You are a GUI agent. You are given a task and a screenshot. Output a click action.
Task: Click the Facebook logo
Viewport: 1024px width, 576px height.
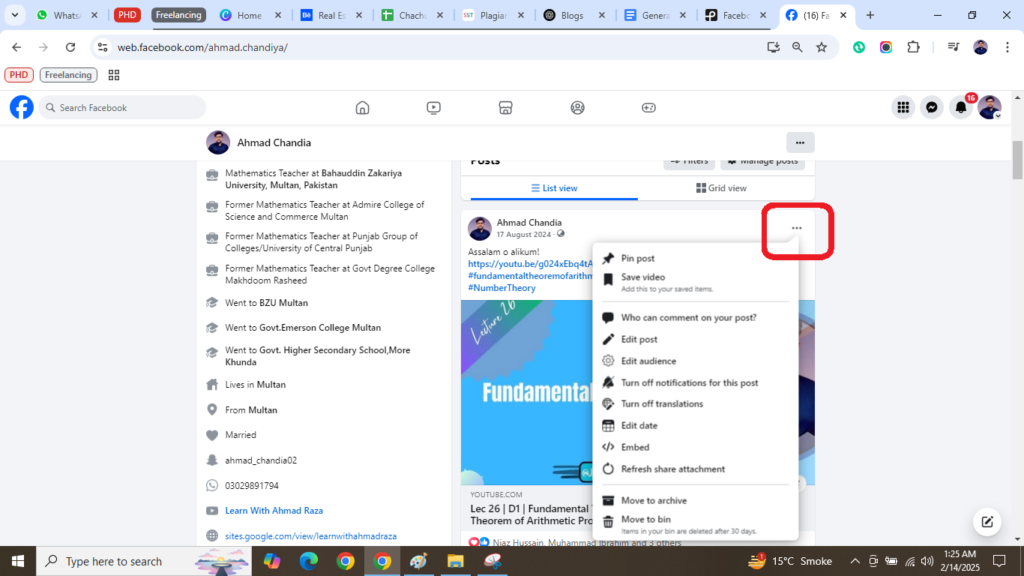tap(21, 107)
